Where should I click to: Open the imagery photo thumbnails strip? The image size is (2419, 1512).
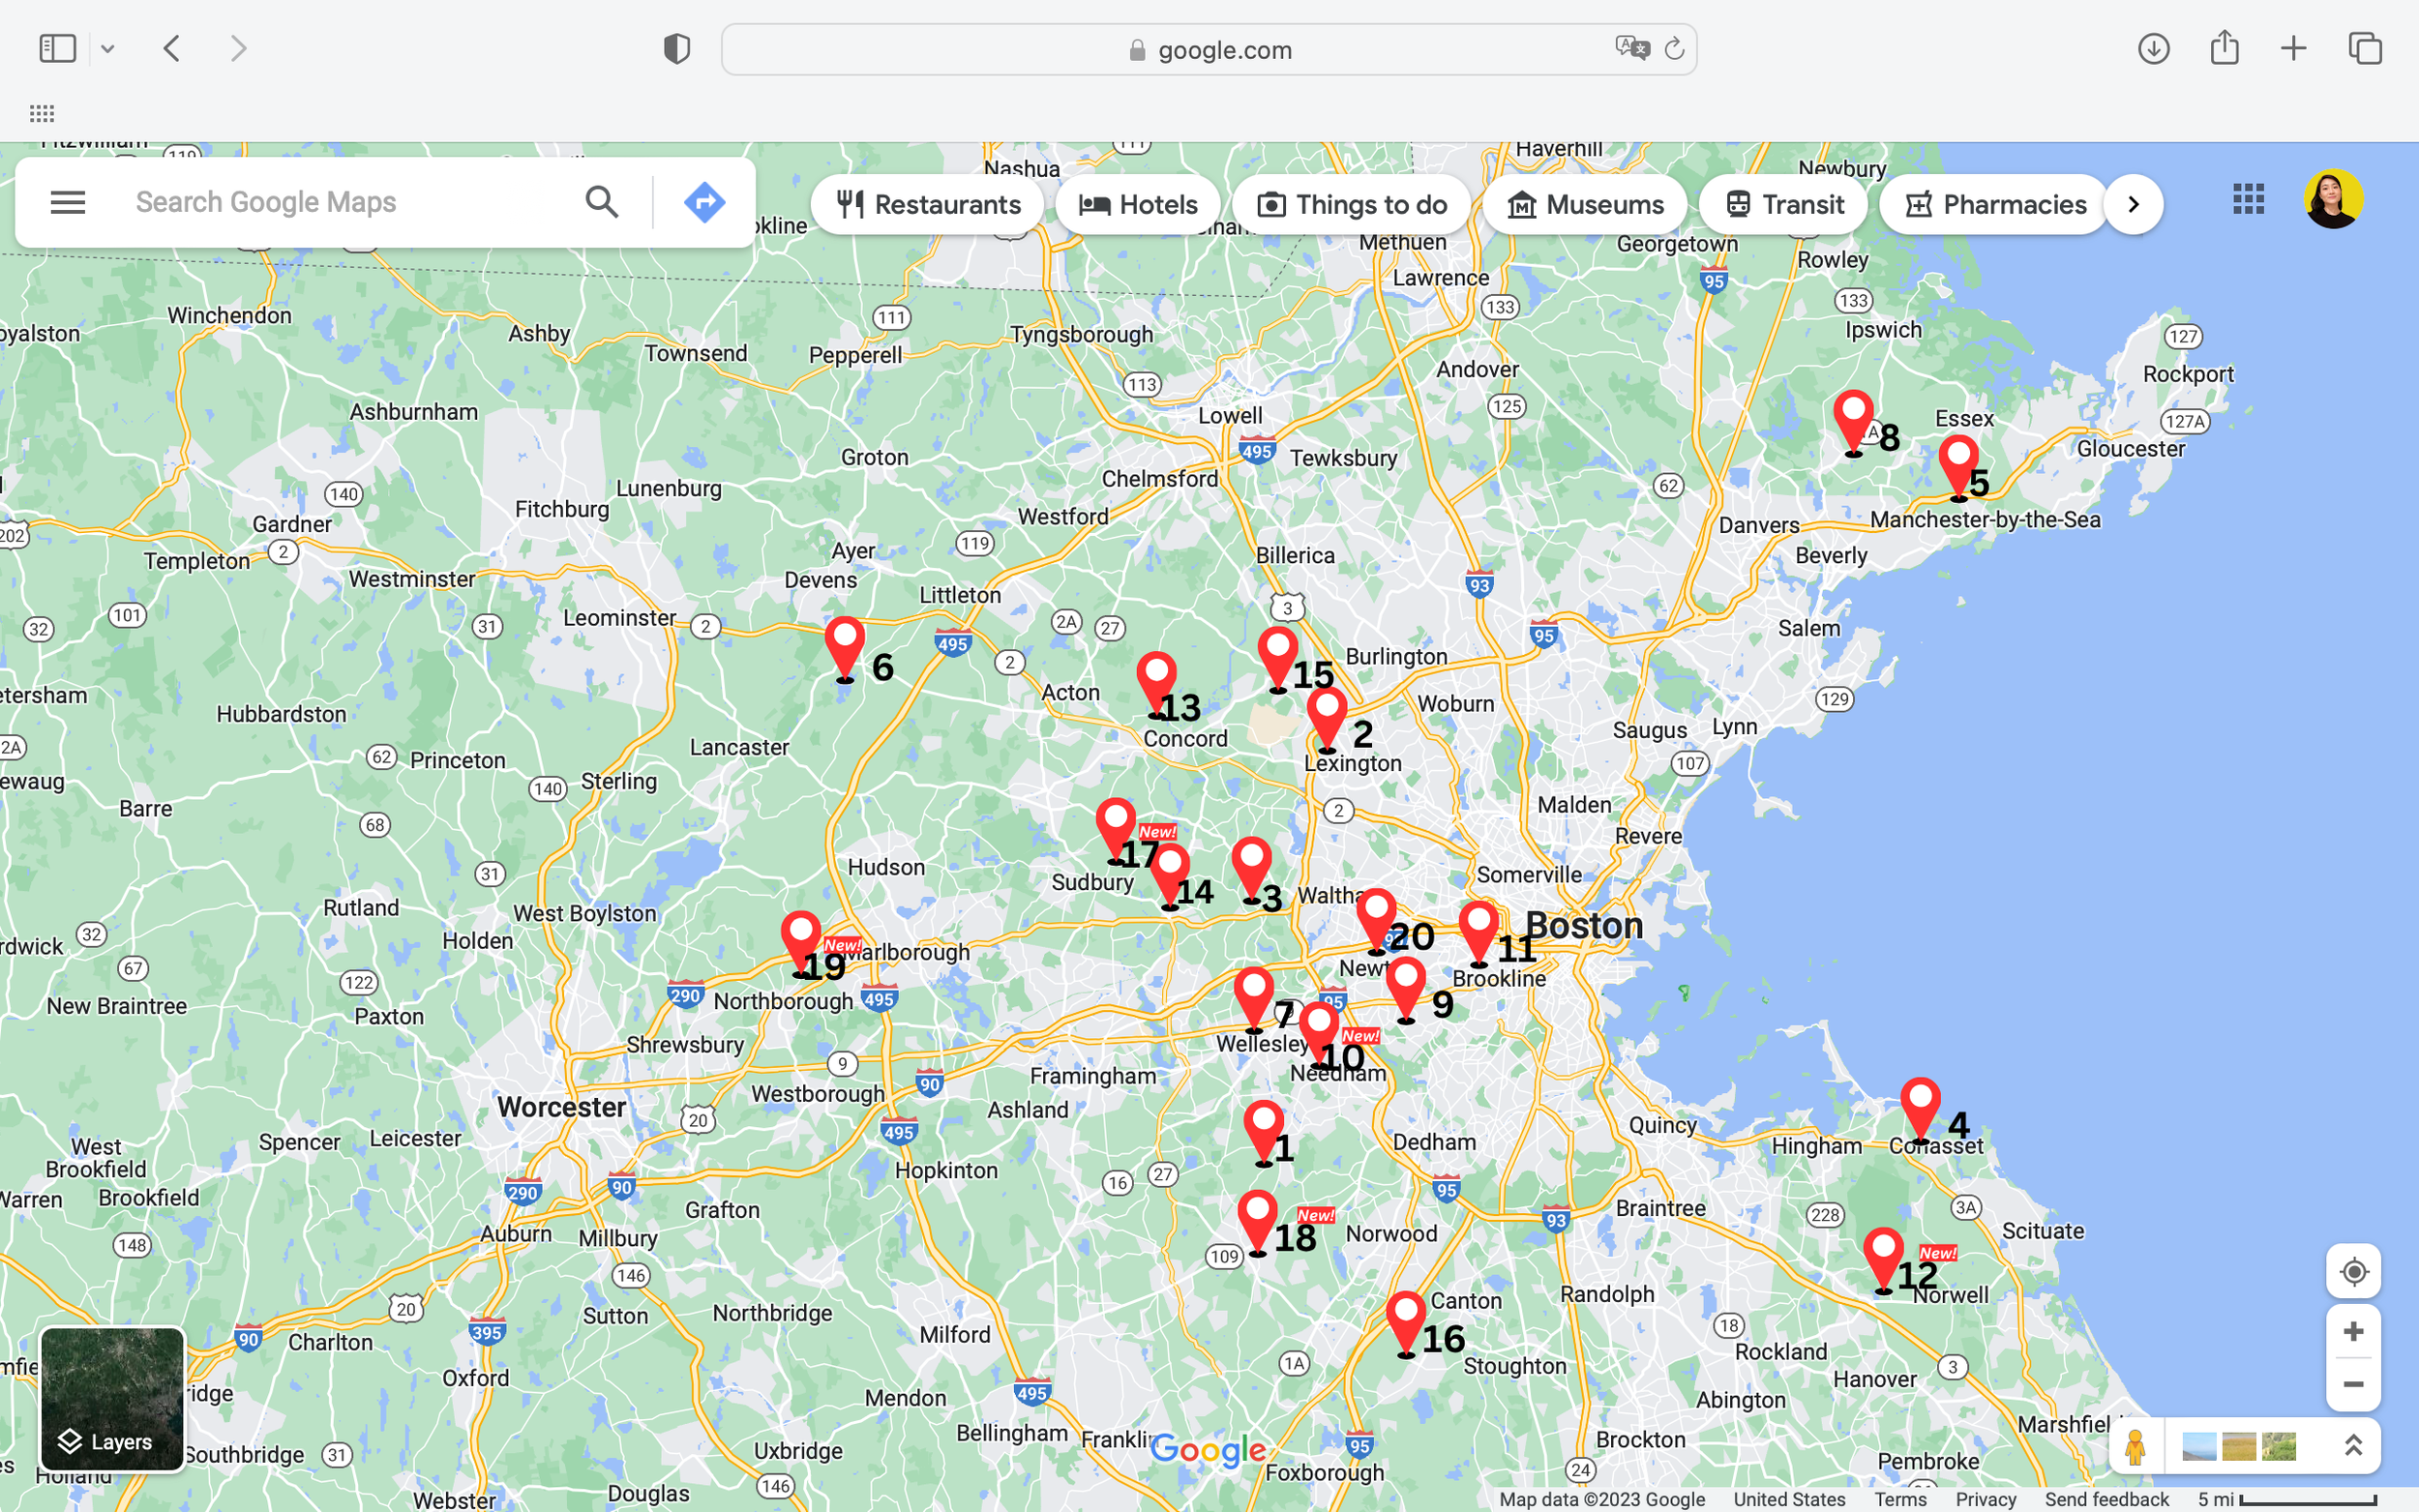[x=2238, y=1446]
